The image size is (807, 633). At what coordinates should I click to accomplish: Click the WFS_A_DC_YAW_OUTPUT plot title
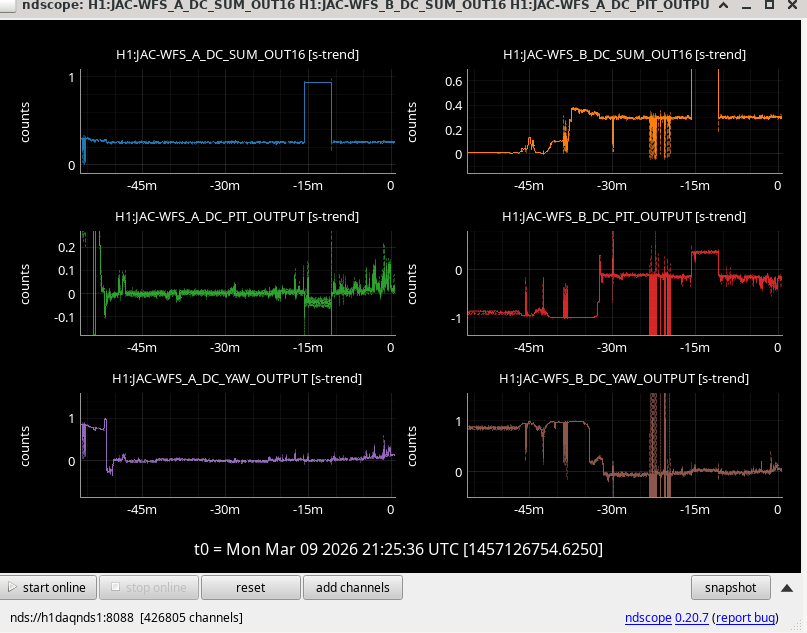[x=237, y=378]
